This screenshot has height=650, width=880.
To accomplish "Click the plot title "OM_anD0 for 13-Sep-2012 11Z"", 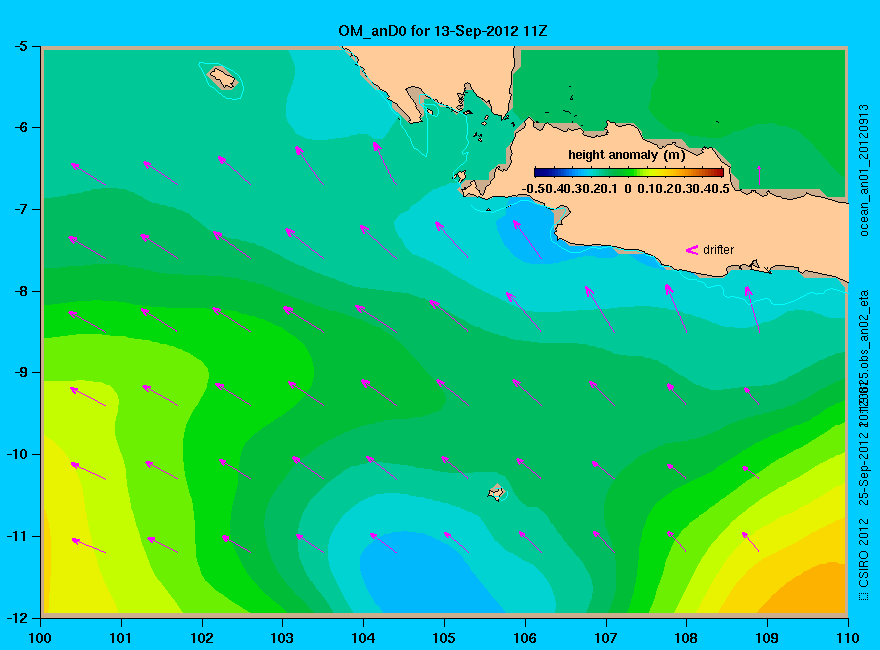I will click(442, 31).
